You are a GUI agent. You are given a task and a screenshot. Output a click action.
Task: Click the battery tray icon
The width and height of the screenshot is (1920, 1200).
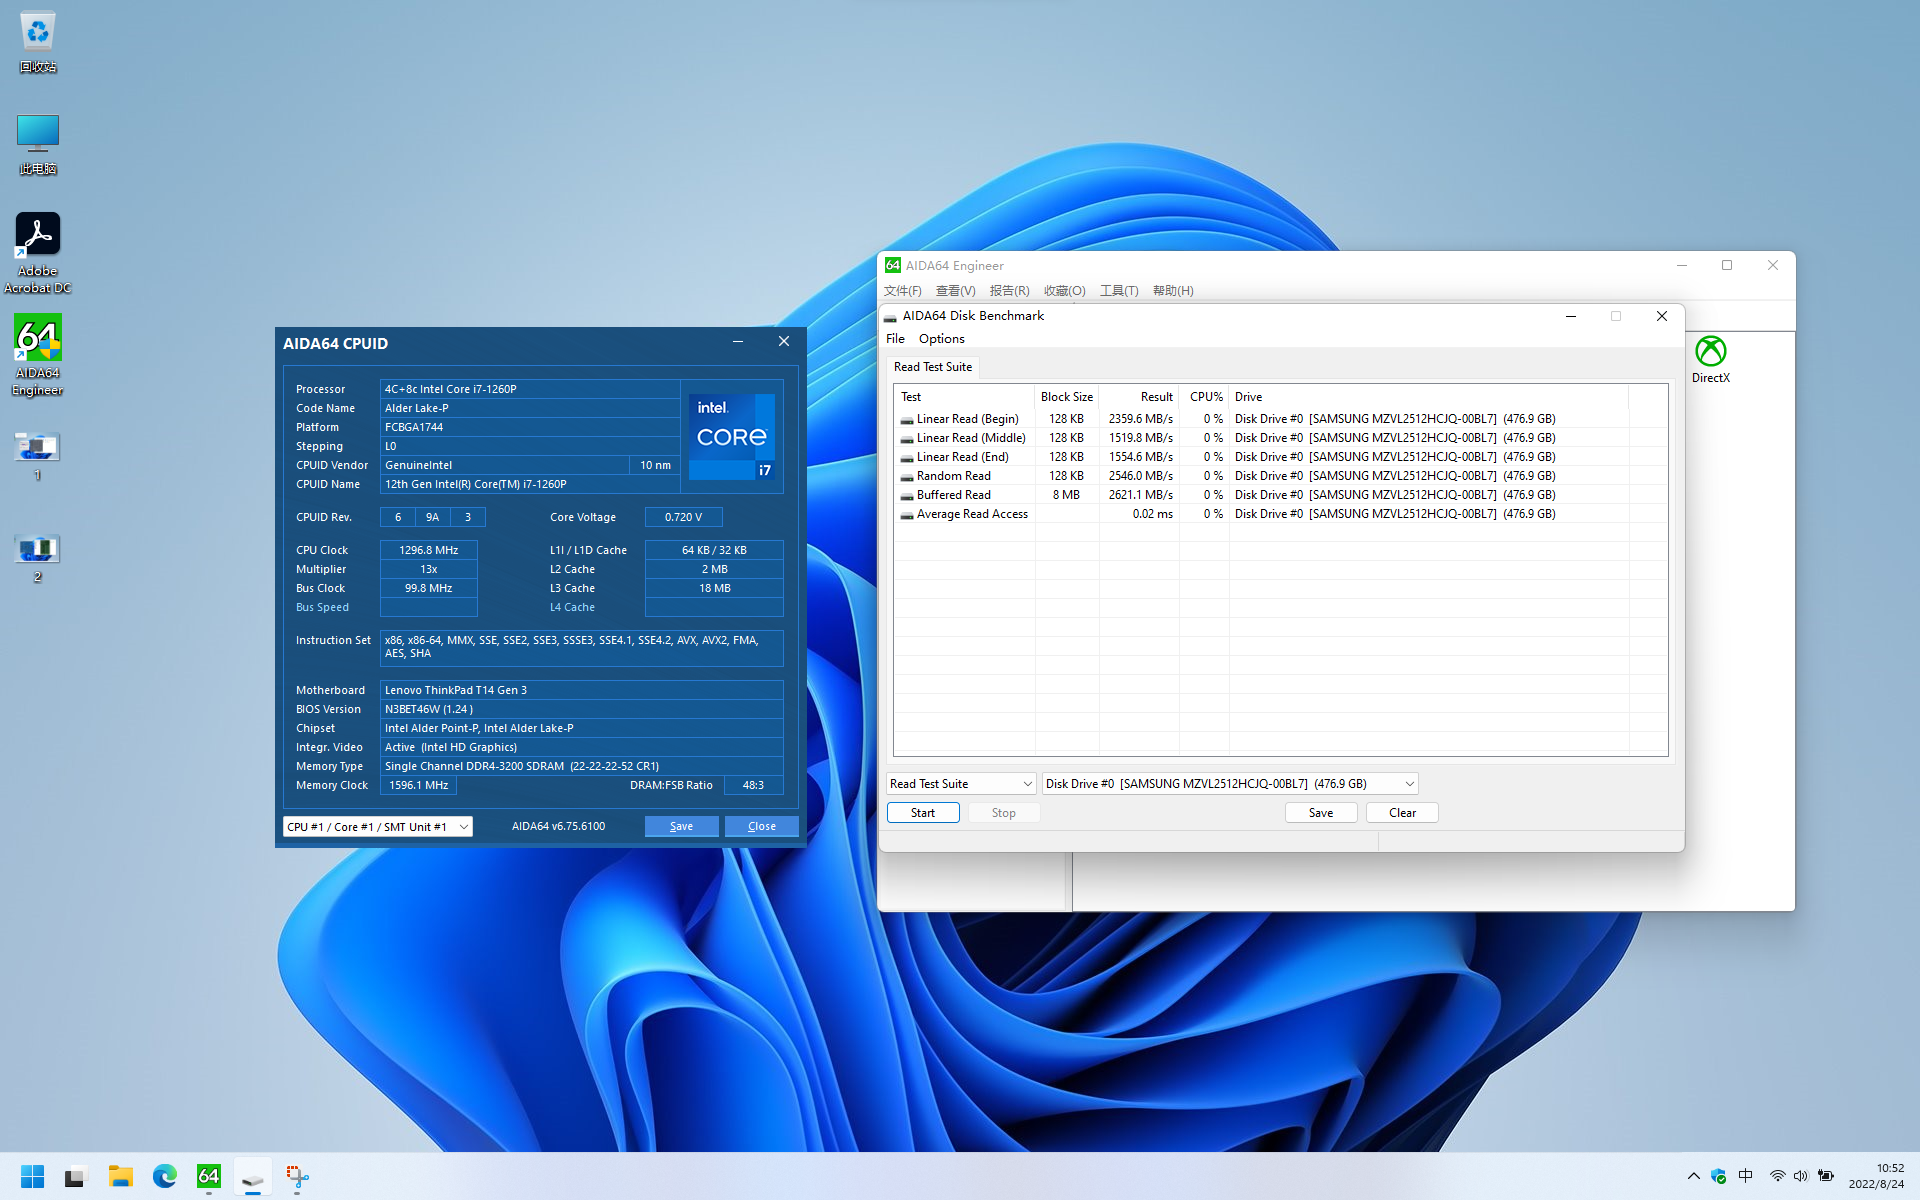point(1825,1176)
